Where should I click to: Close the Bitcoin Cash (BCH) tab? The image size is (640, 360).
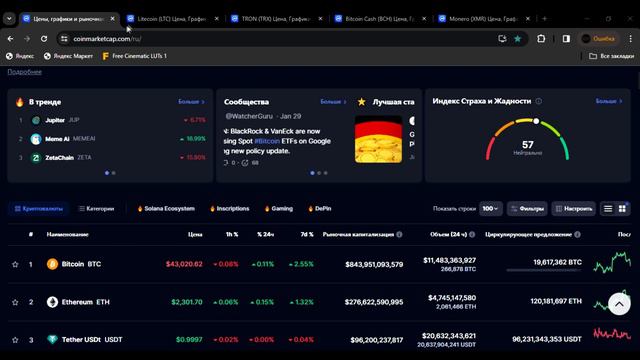[424, 19]
